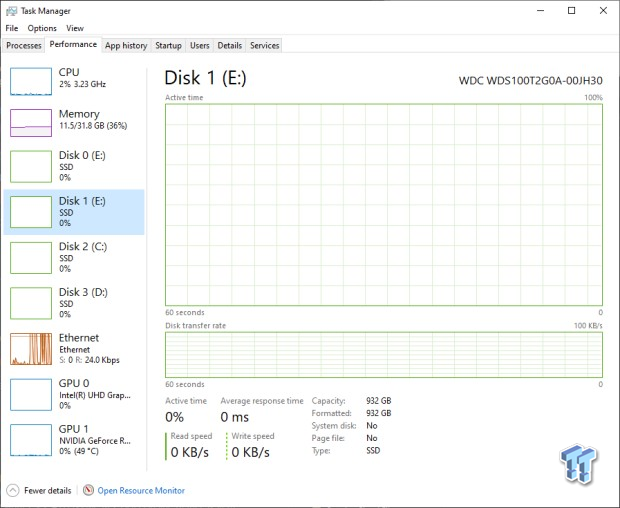Switch to the Details tab

click(230, 45)
